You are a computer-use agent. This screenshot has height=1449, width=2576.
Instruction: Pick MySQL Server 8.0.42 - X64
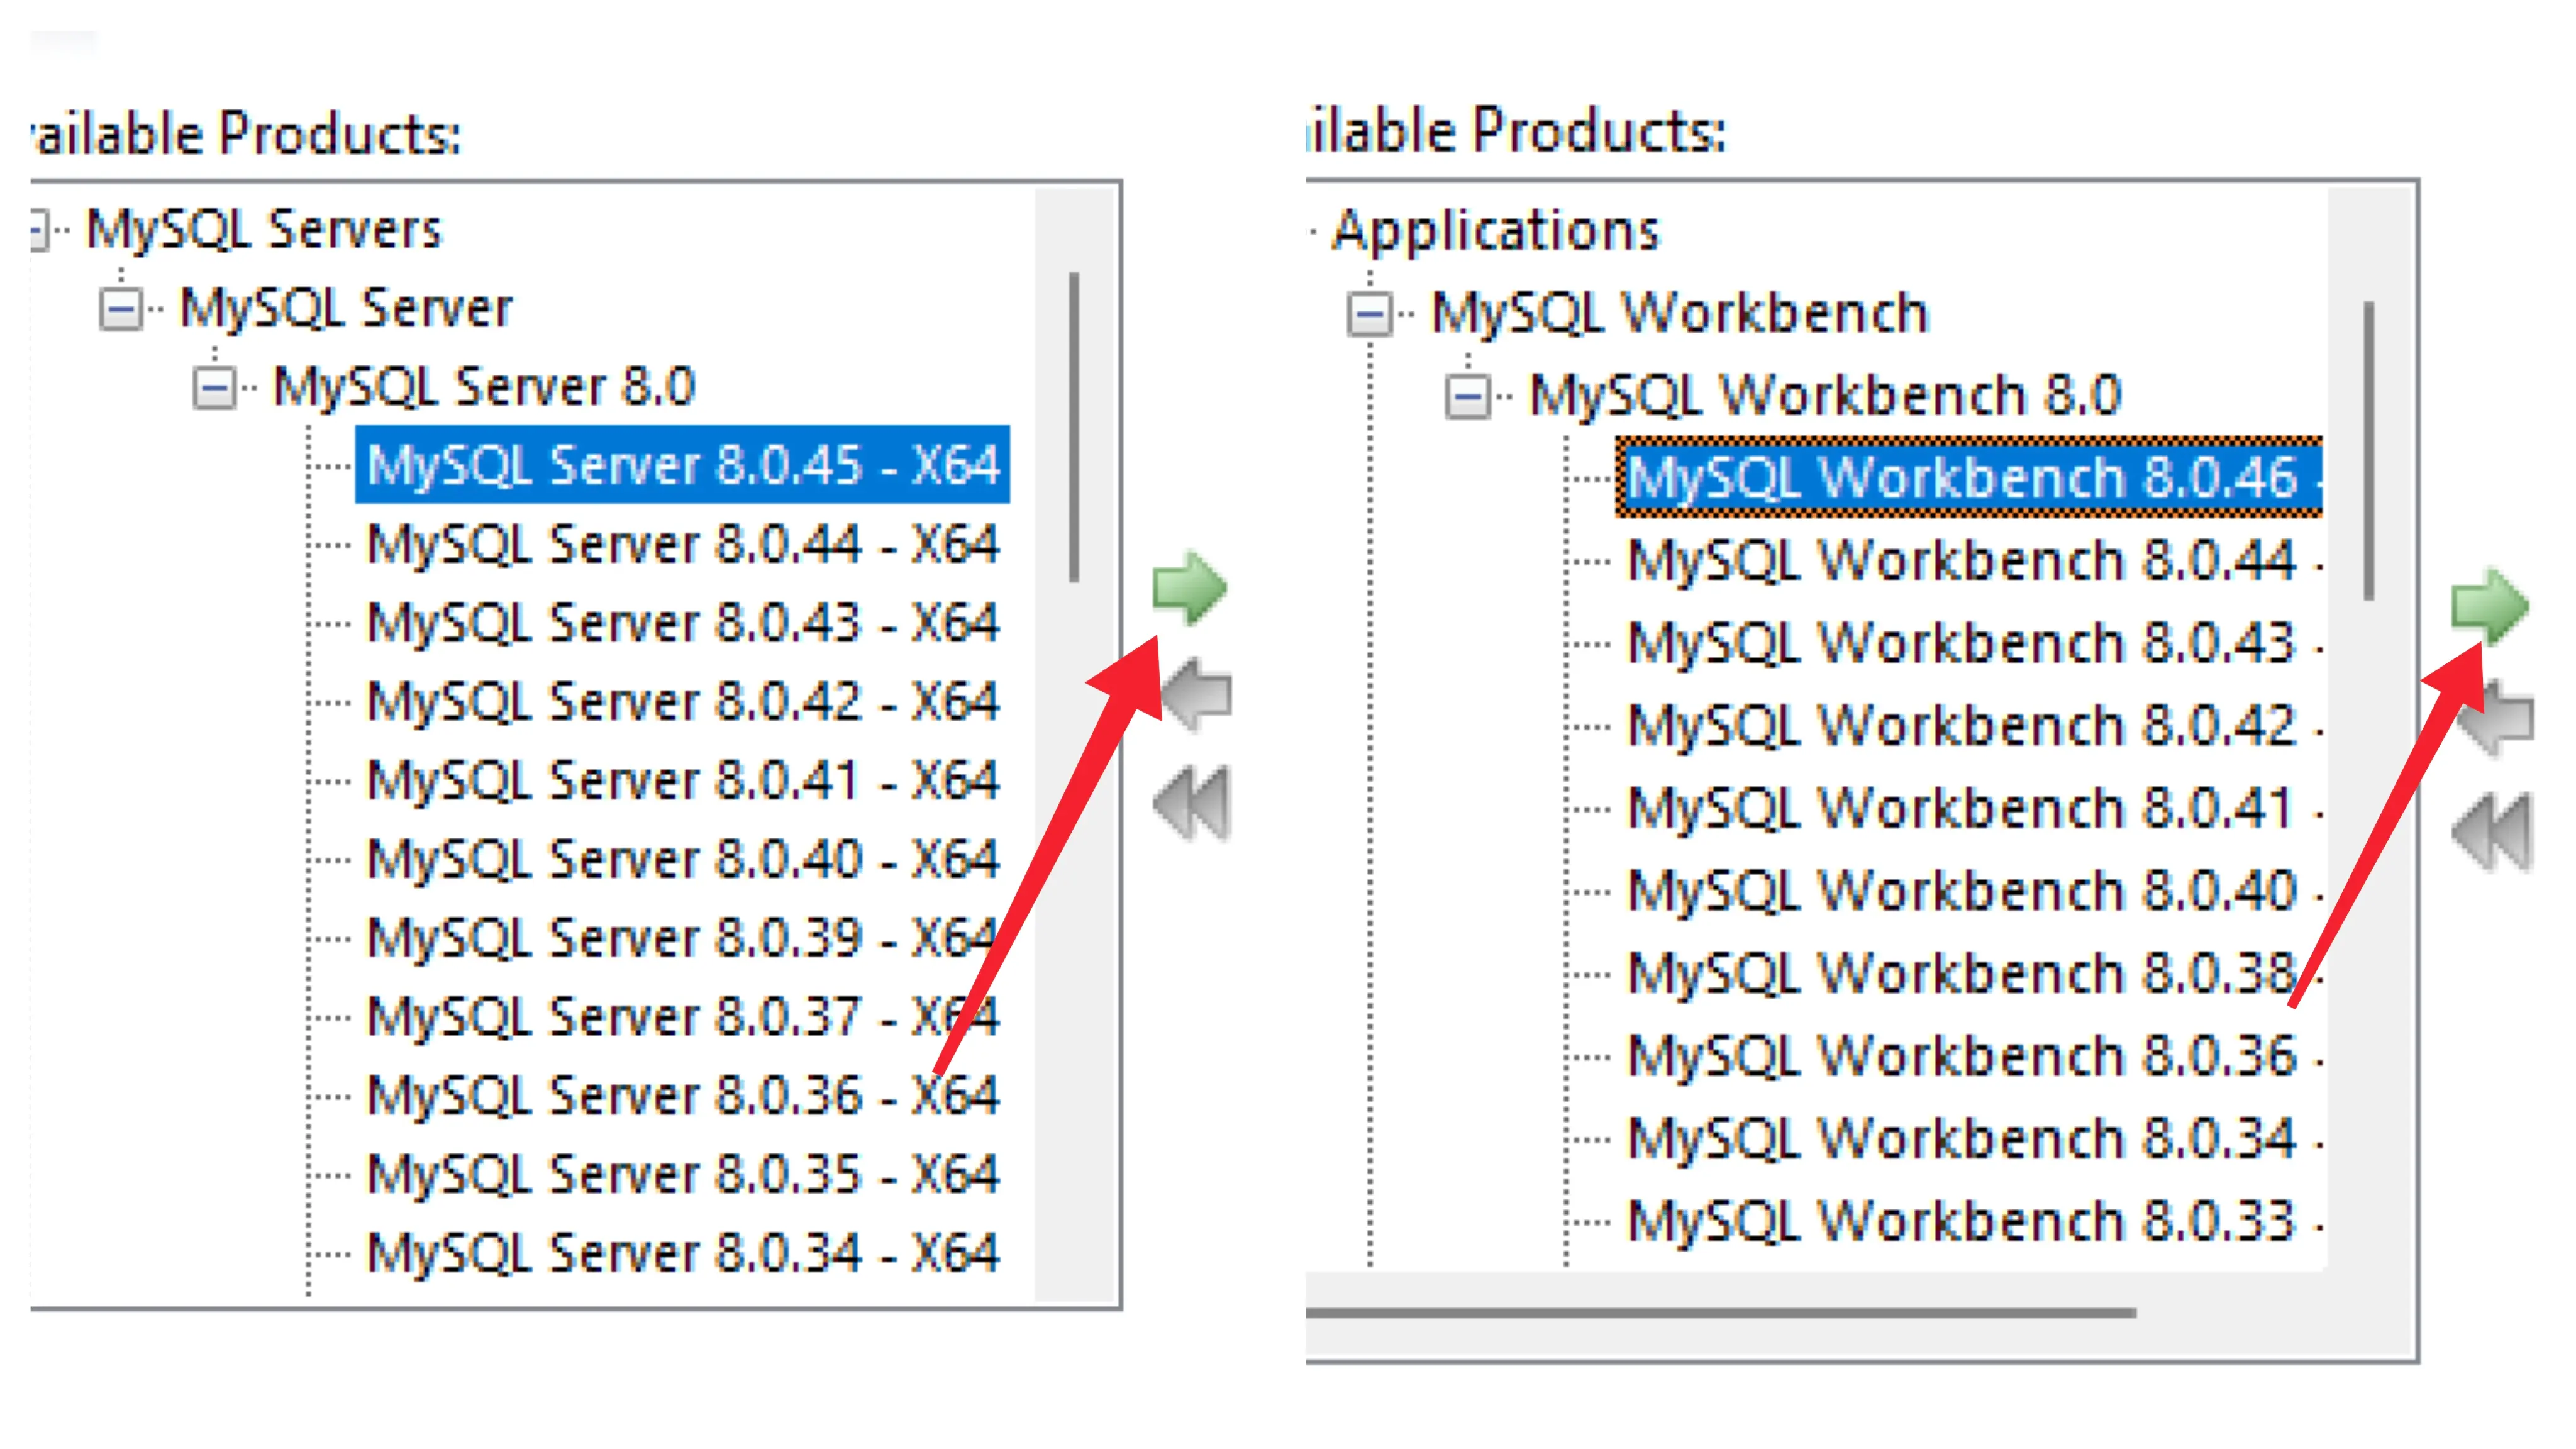pos(683,701)
